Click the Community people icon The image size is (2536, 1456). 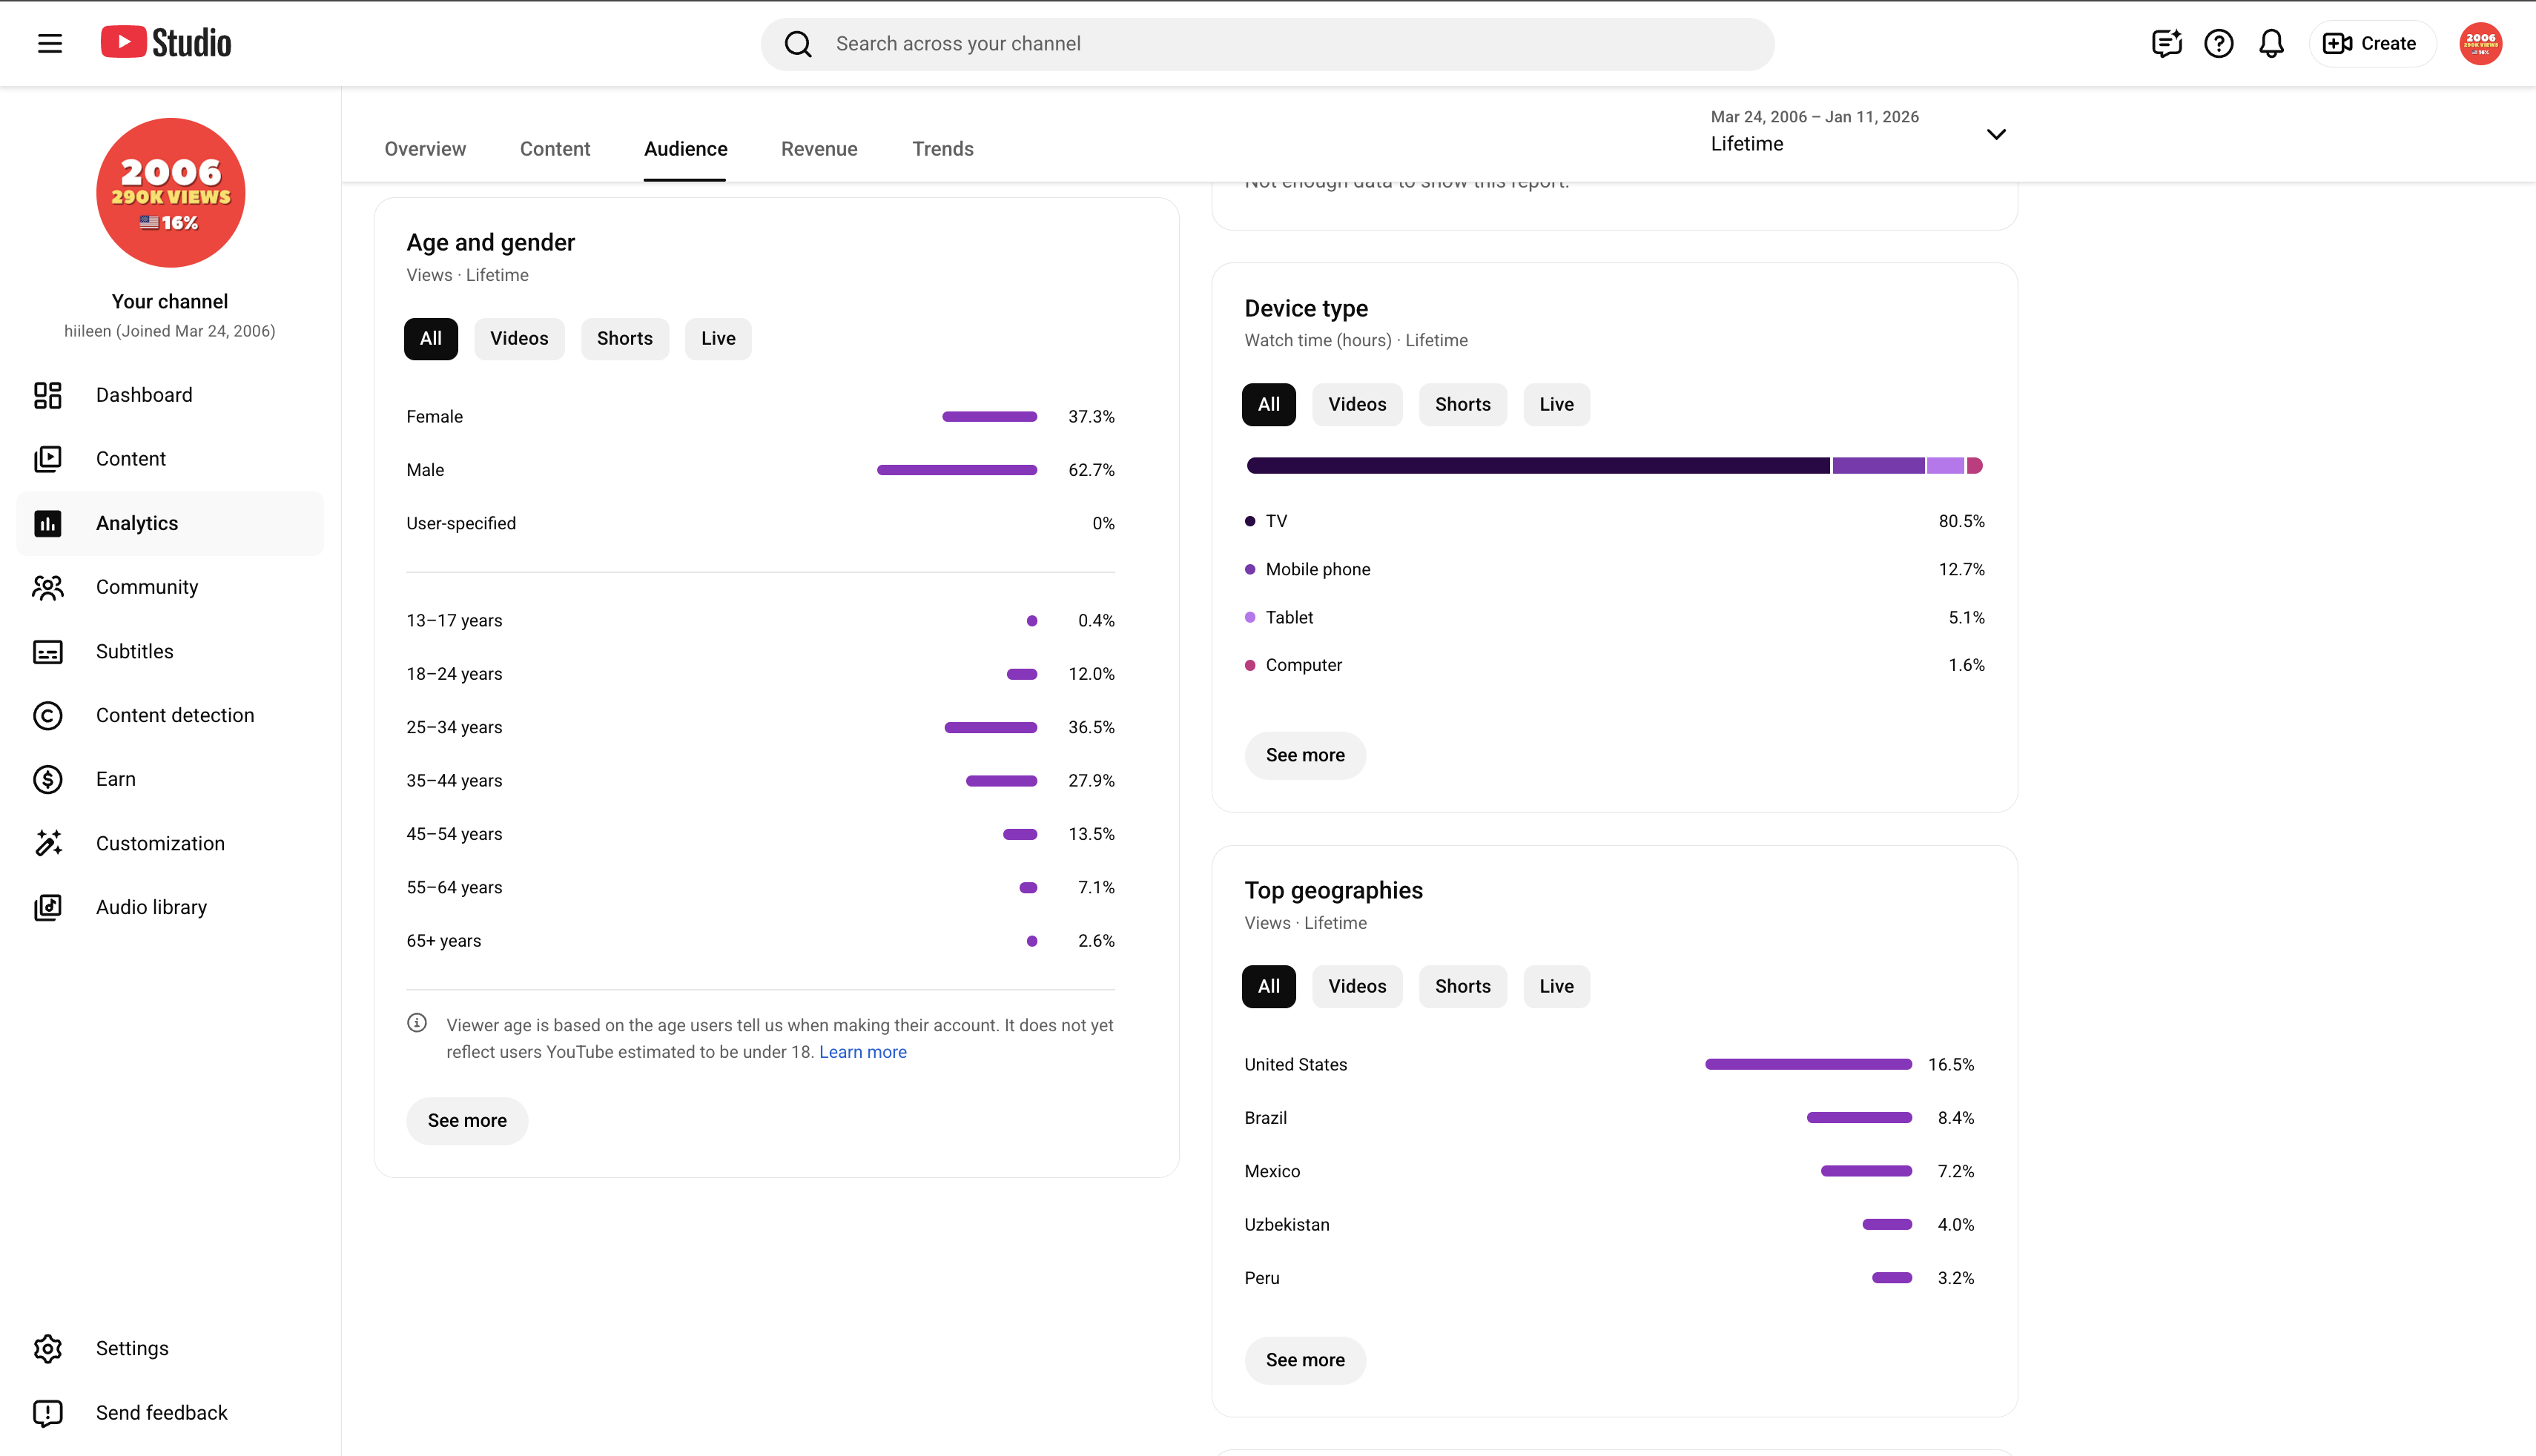[x=48, y=587]
